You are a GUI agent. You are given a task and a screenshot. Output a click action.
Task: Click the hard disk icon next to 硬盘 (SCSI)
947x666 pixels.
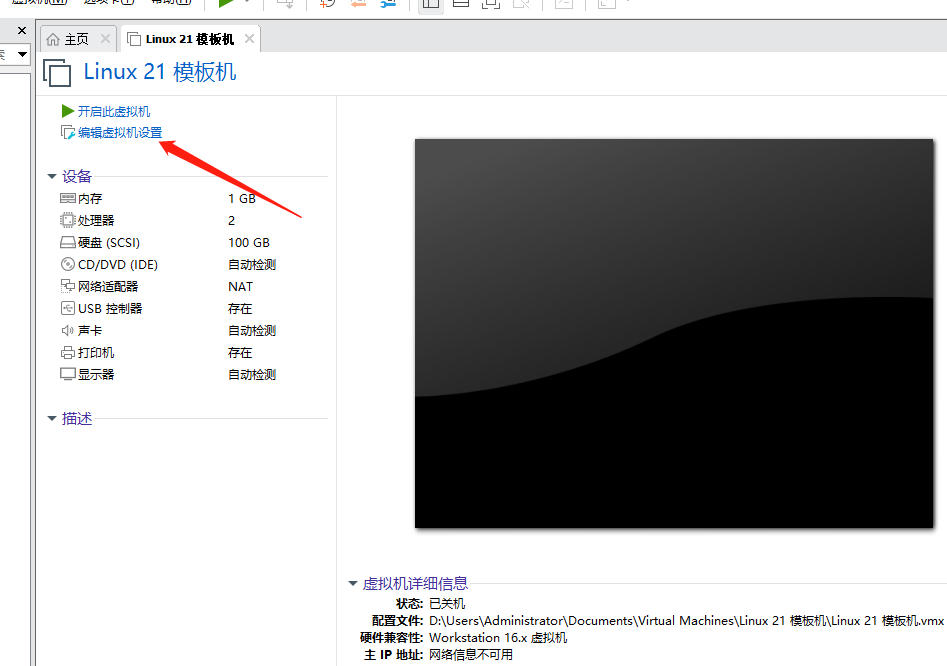tap(68, 242)
